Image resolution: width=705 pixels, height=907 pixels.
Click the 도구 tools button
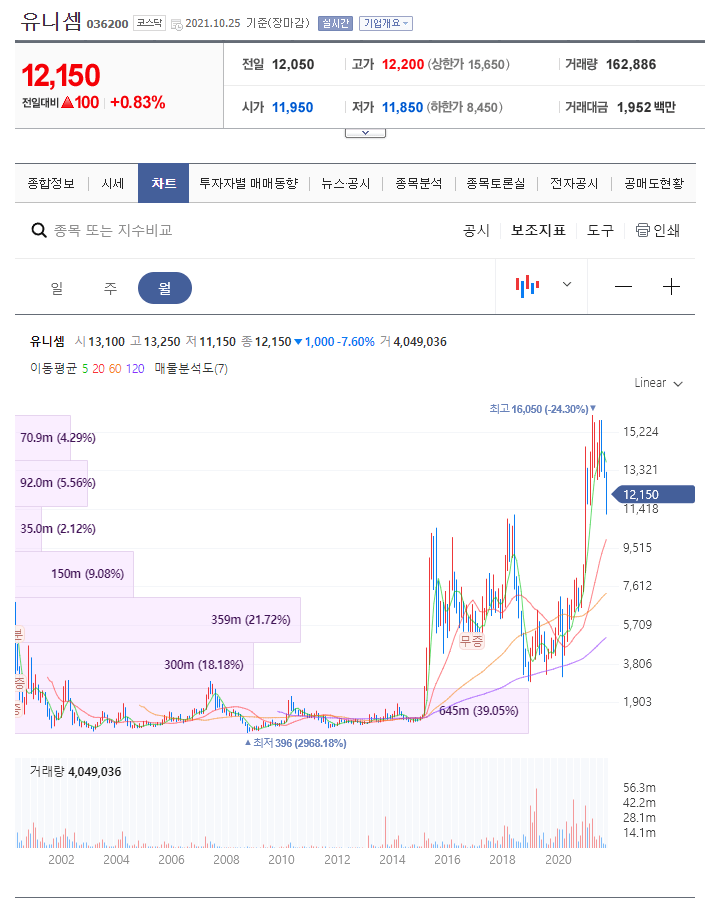600,230
